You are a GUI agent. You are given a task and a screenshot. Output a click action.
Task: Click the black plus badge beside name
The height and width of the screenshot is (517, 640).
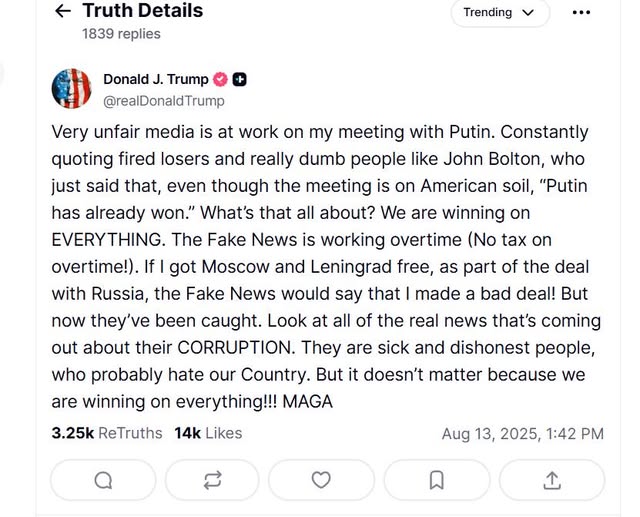[240, 80]
